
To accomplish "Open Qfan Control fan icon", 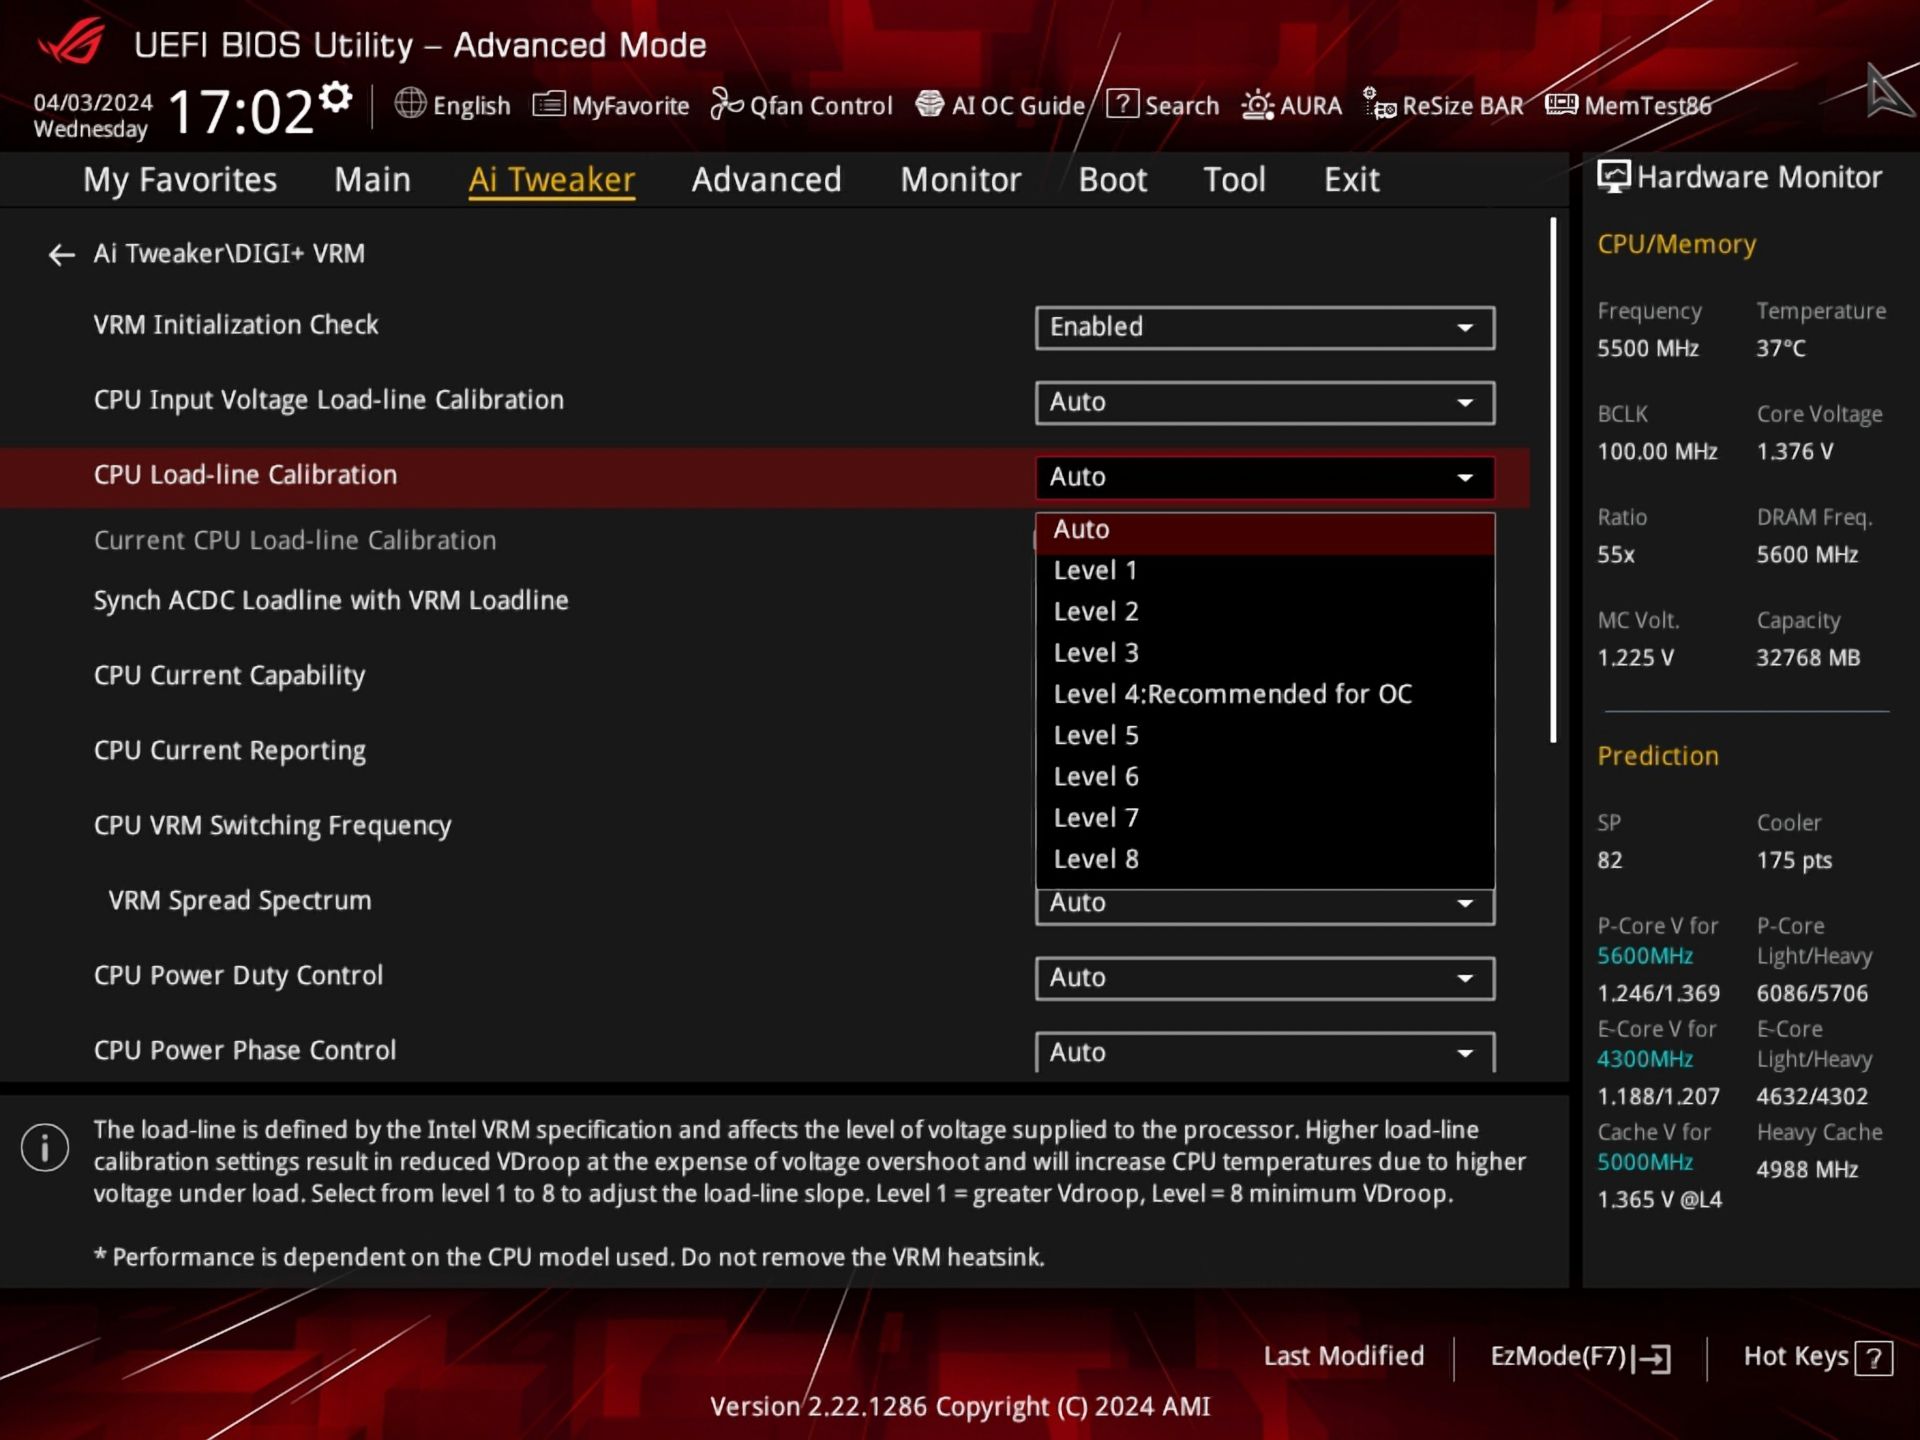I will tap(726, 104).
